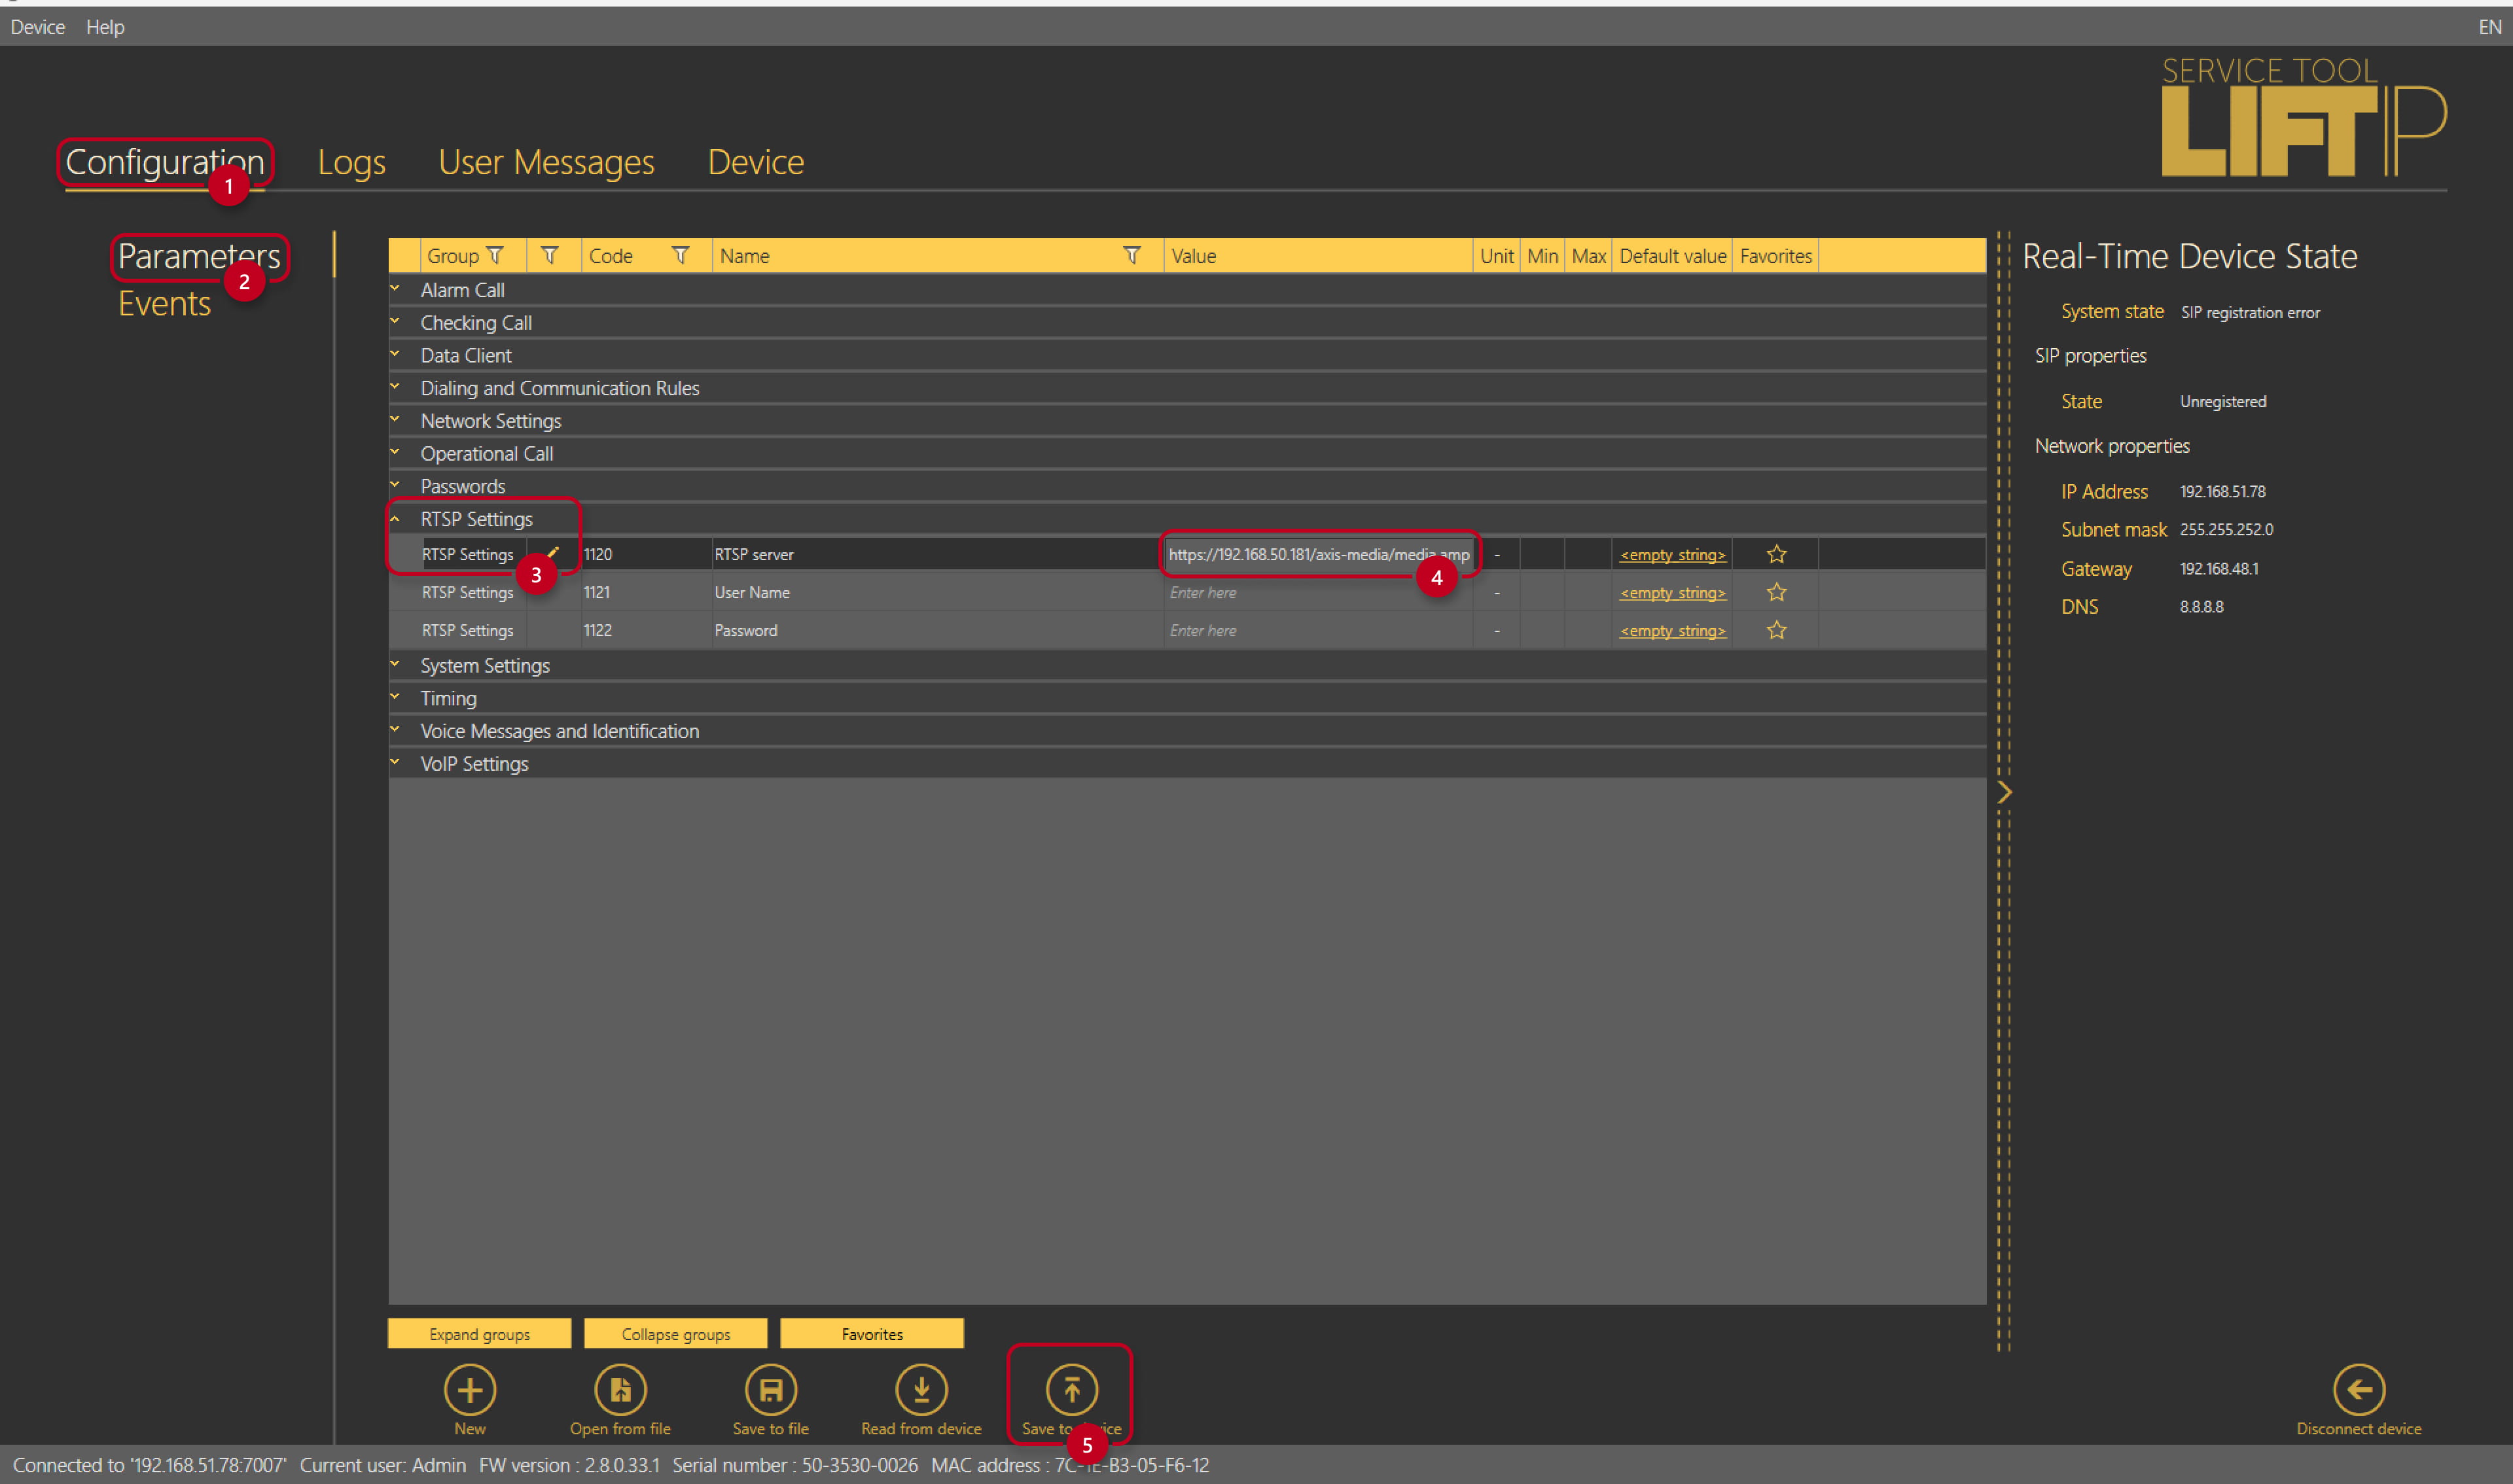Click the New configuration icon
This screenshot has height=1484, width=2513.
click(x=470, y=1389)
